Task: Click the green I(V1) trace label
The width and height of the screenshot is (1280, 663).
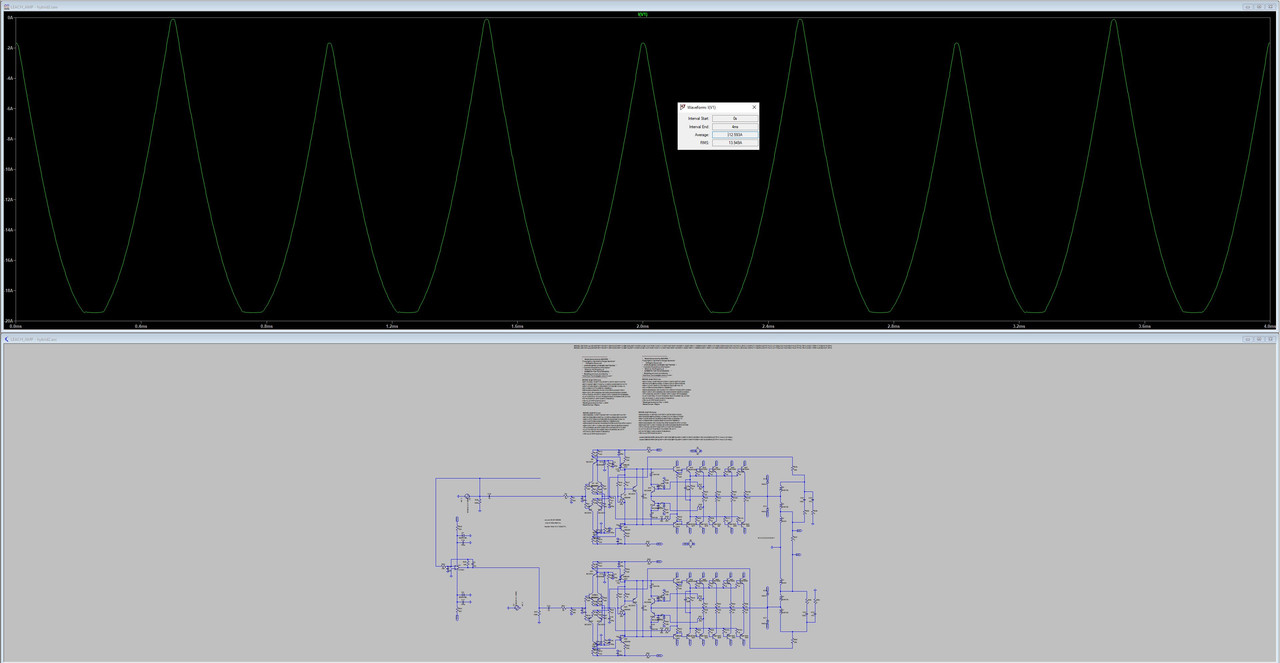Action: [x=642, y=14]
